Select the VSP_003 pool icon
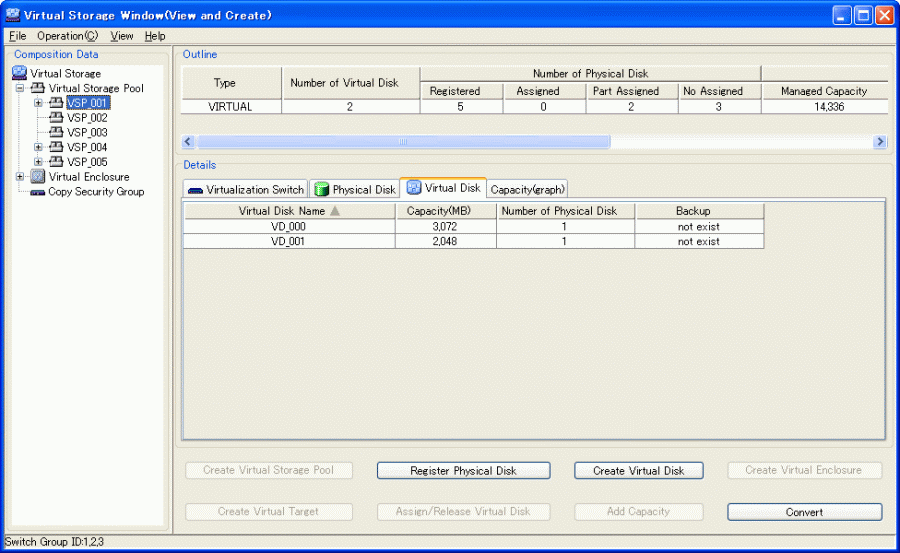The image size is (900, 553). tap(56, 132)
